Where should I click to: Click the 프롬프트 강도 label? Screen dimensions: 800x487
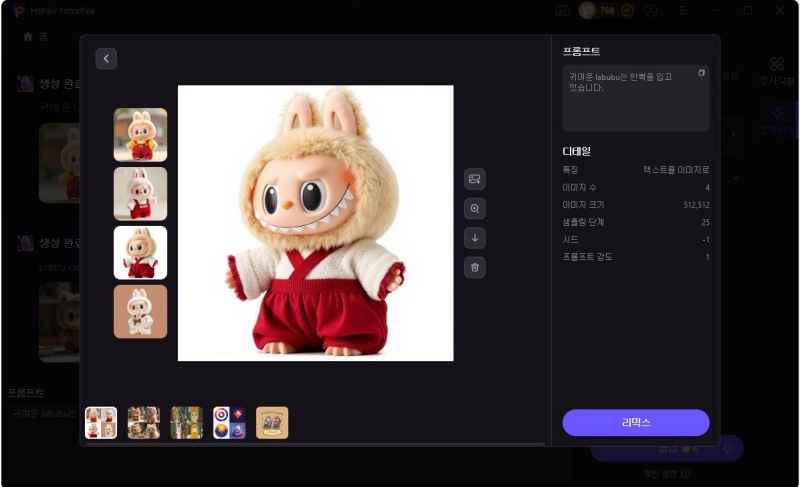(587, 257)
